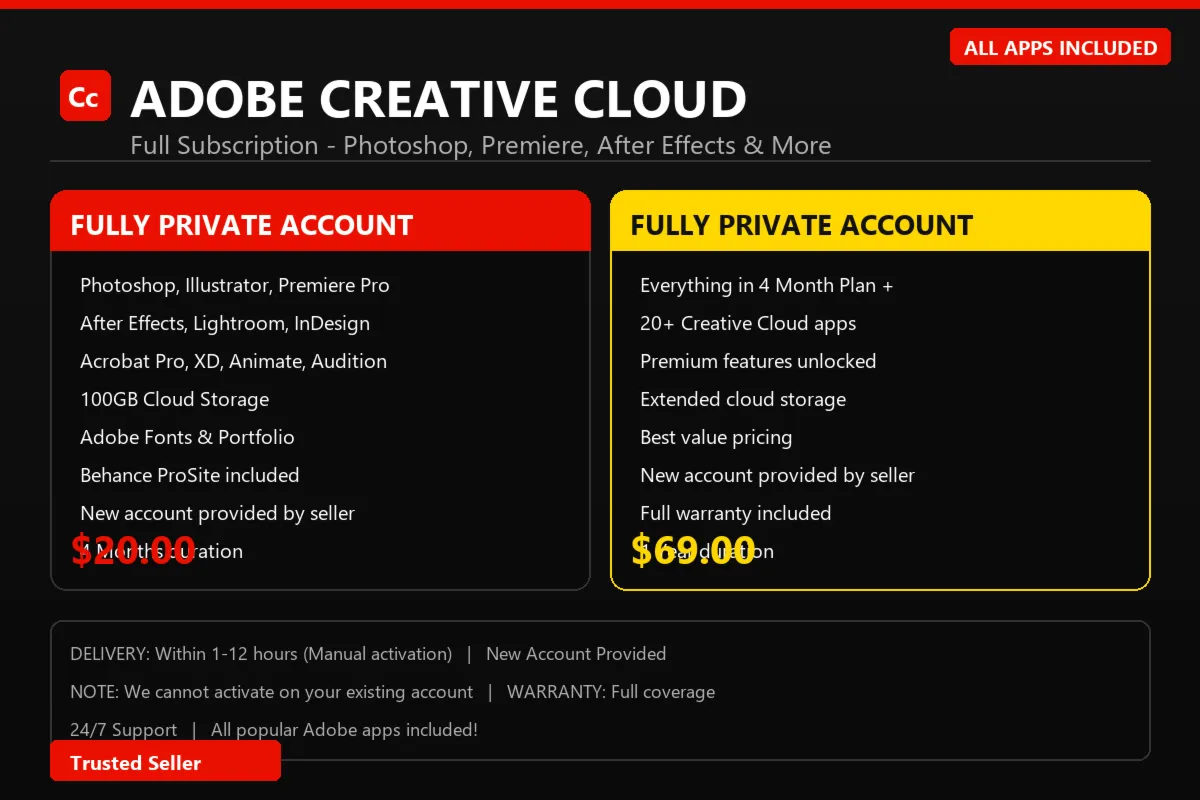Click Photoshop, Illustrator, Premiere Pro line
This screenshot has width=1200, height=800.
coord(235,286)
